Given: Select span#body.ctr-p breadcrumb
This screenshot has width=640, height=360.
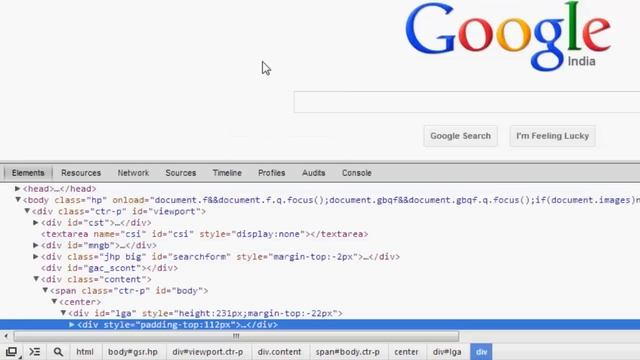Looking at the screenshot, I should tap(347, 352).
